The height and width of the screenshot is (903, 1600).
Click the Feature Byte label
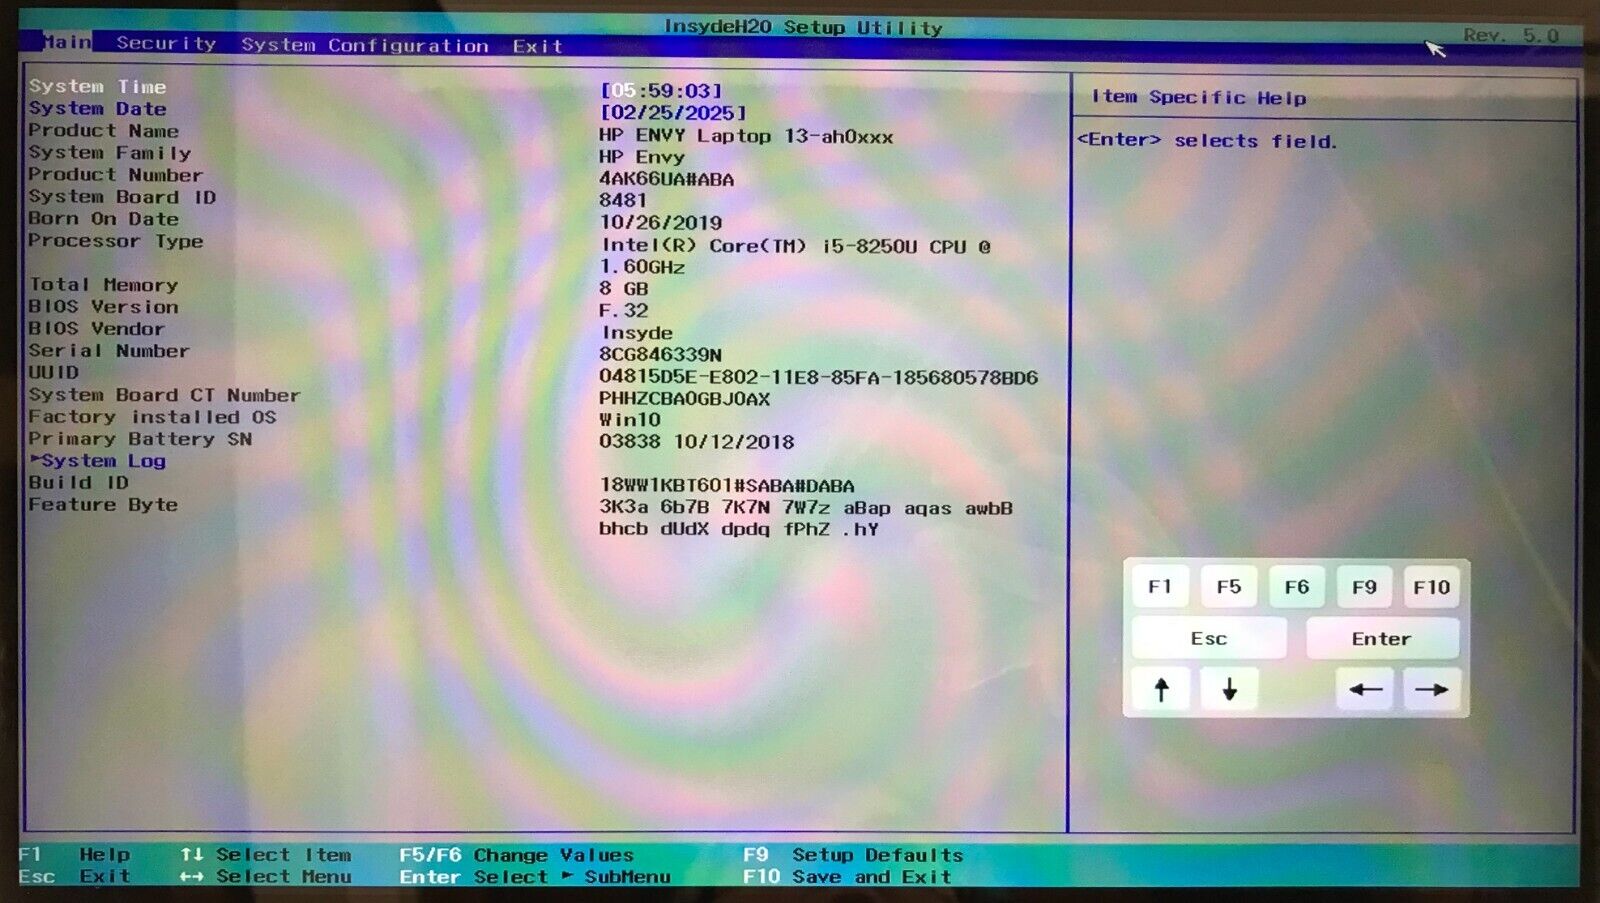pyautogui.click(x=103, y=505)
